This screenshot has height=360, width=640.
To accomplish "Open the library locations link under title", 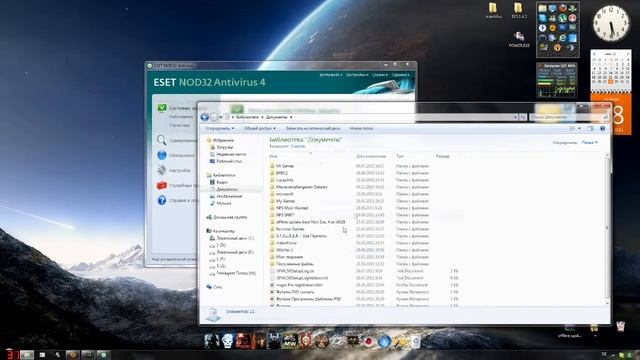I will pyautogui.click(x=298, y=146).
